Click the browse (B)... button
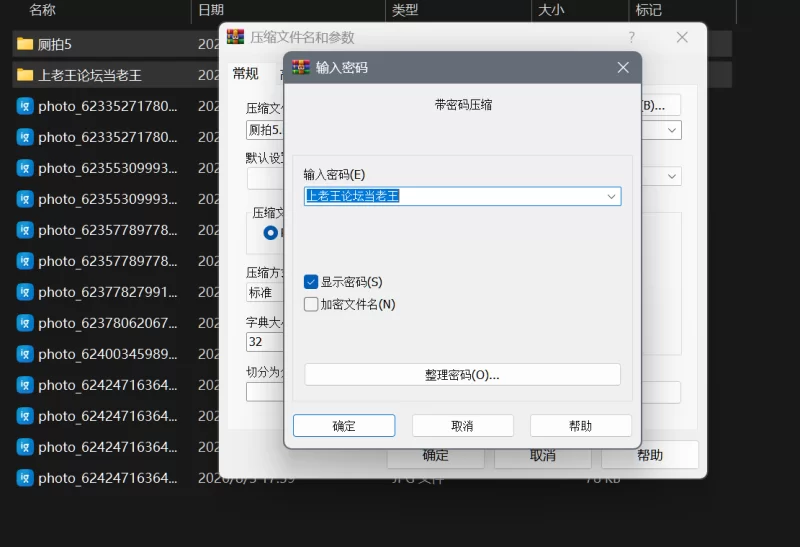The image size is (800, 547). click(x=661, y=106)
